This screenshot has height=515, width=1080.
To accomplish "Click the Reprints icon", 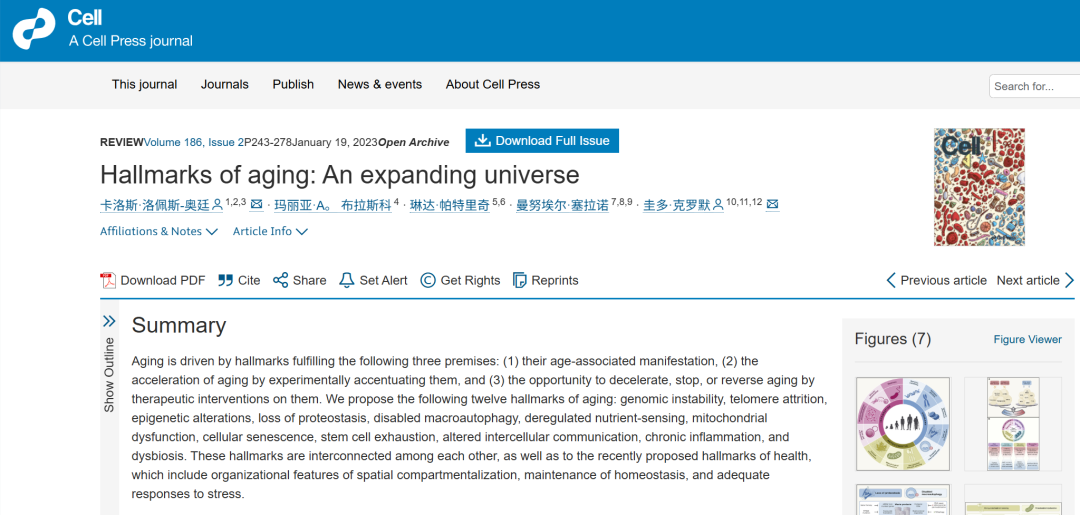I will (x=520, y=280).
